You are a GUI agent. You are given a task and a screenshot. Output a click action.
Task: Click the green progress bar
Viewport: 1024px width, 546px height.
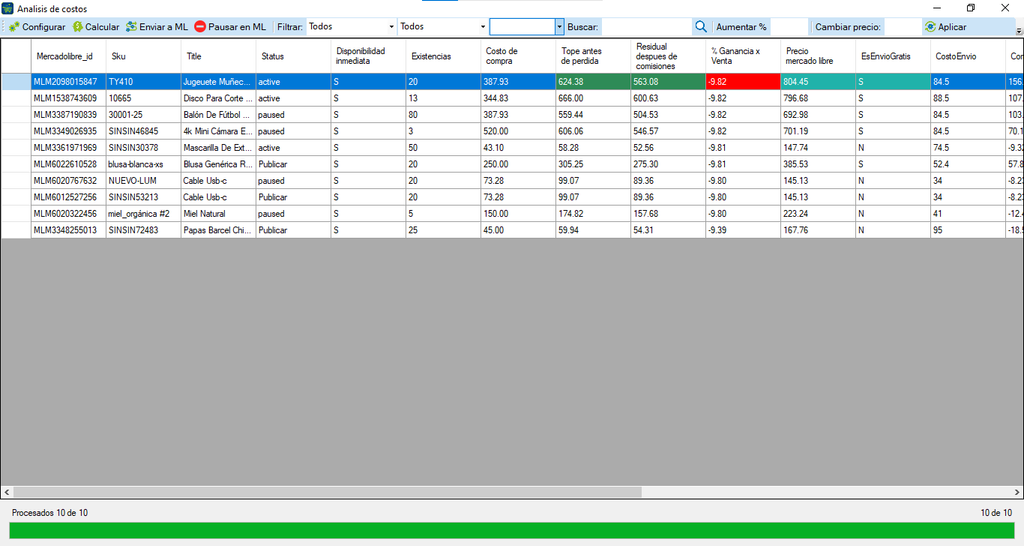click(x=512, y=530)
